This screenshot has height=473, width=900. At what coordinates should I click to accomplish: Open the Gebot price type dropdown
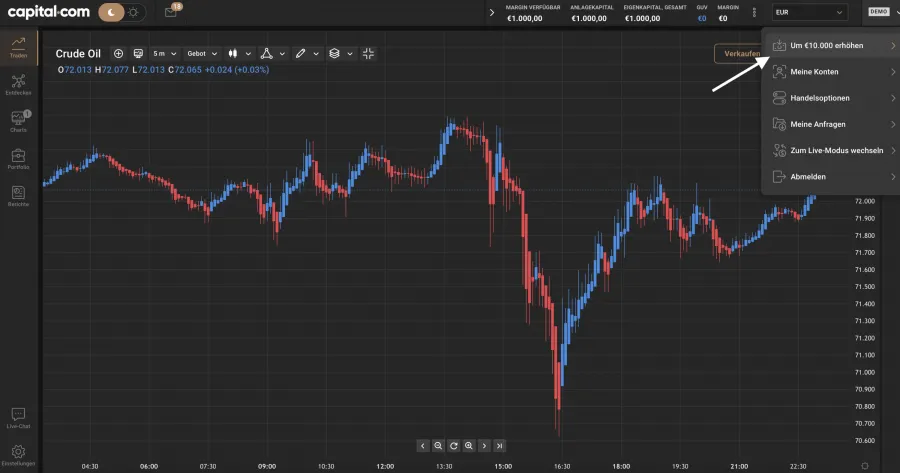[x=202, y=53]
